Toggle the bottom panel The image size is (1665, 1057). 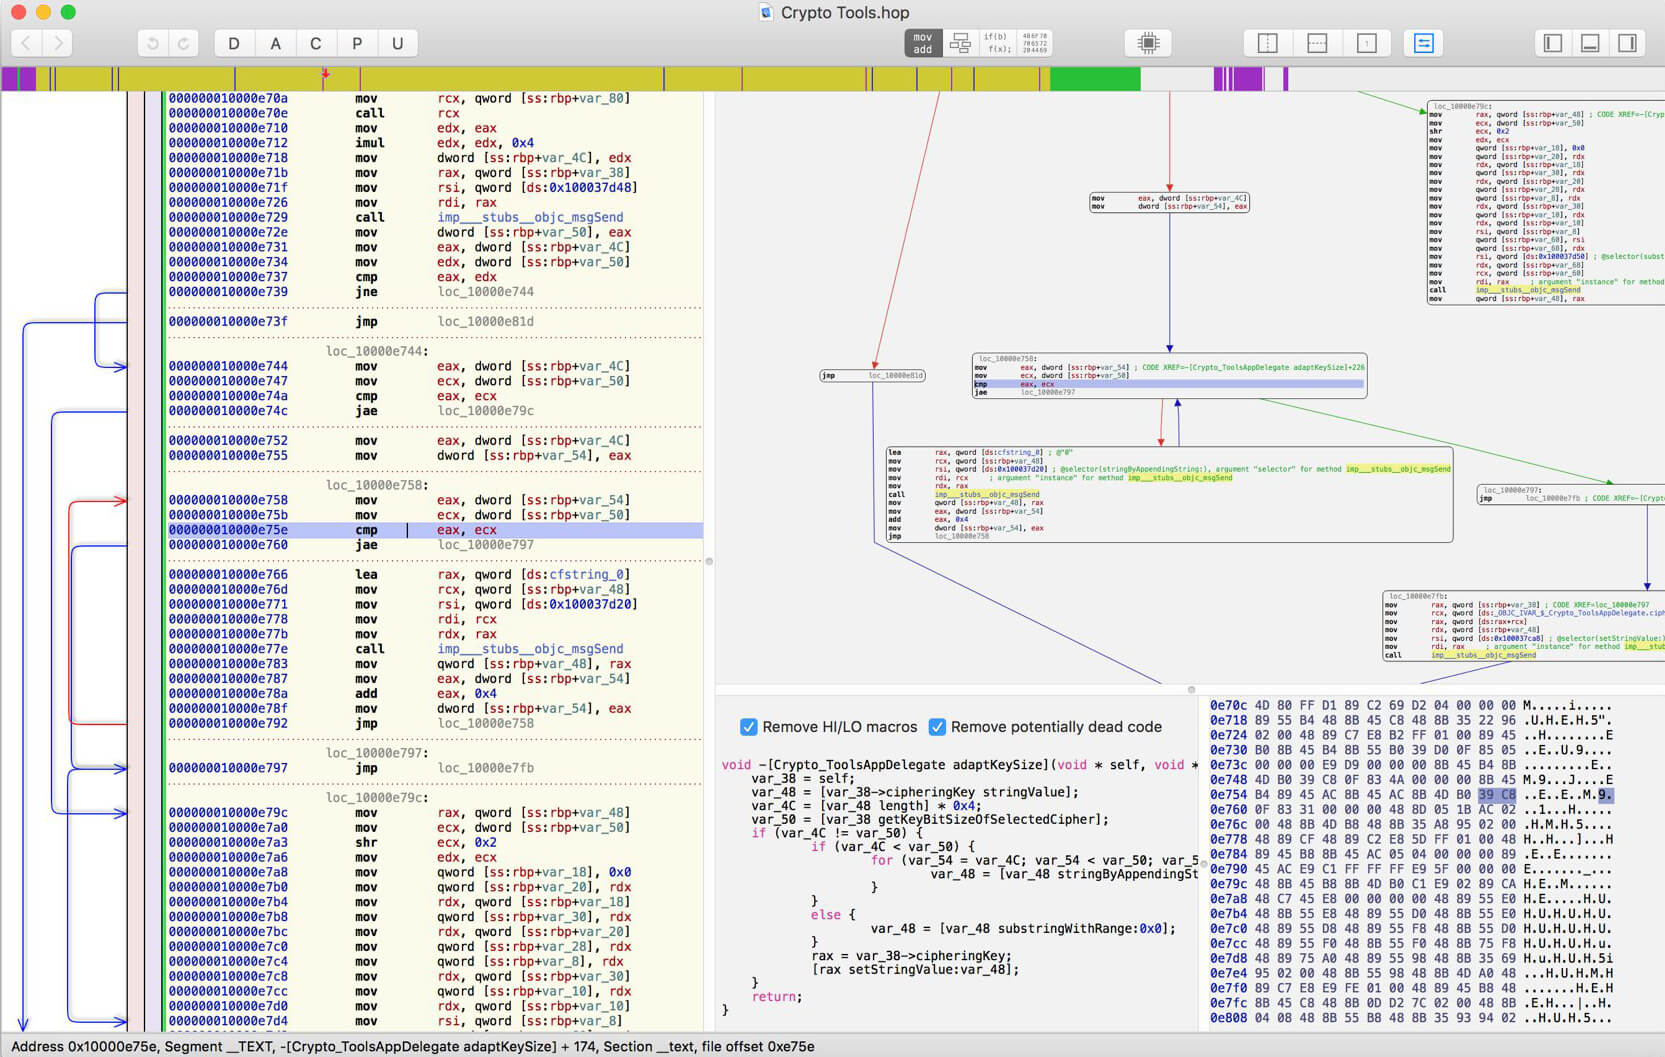click(1590, 43)
